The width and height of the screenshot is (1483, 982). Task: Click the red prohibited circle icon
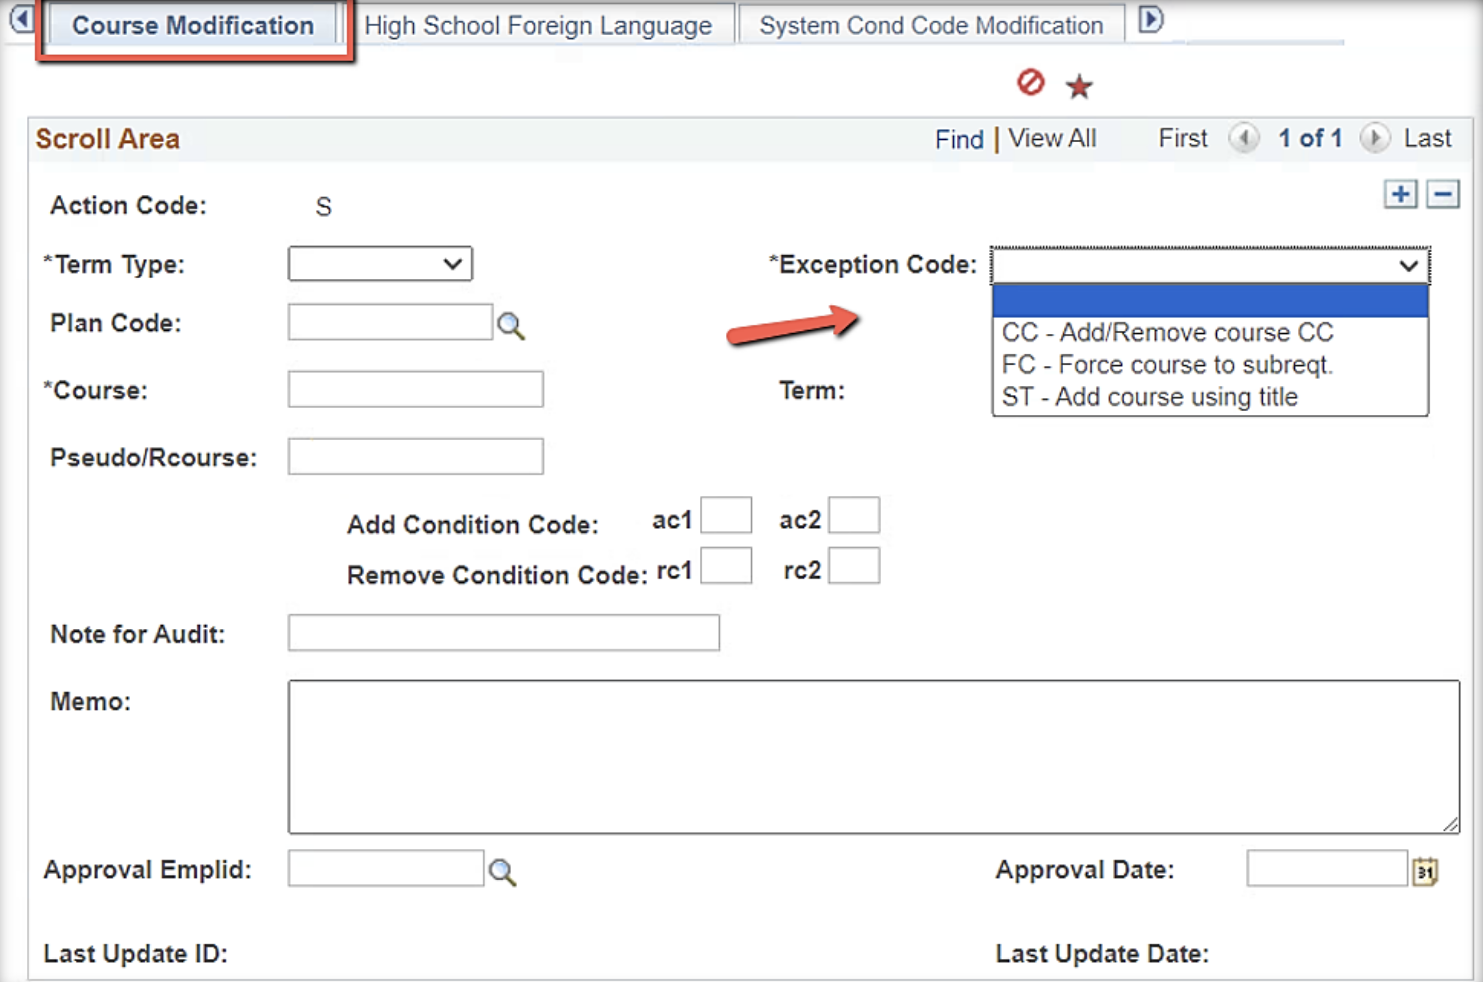1030,82
